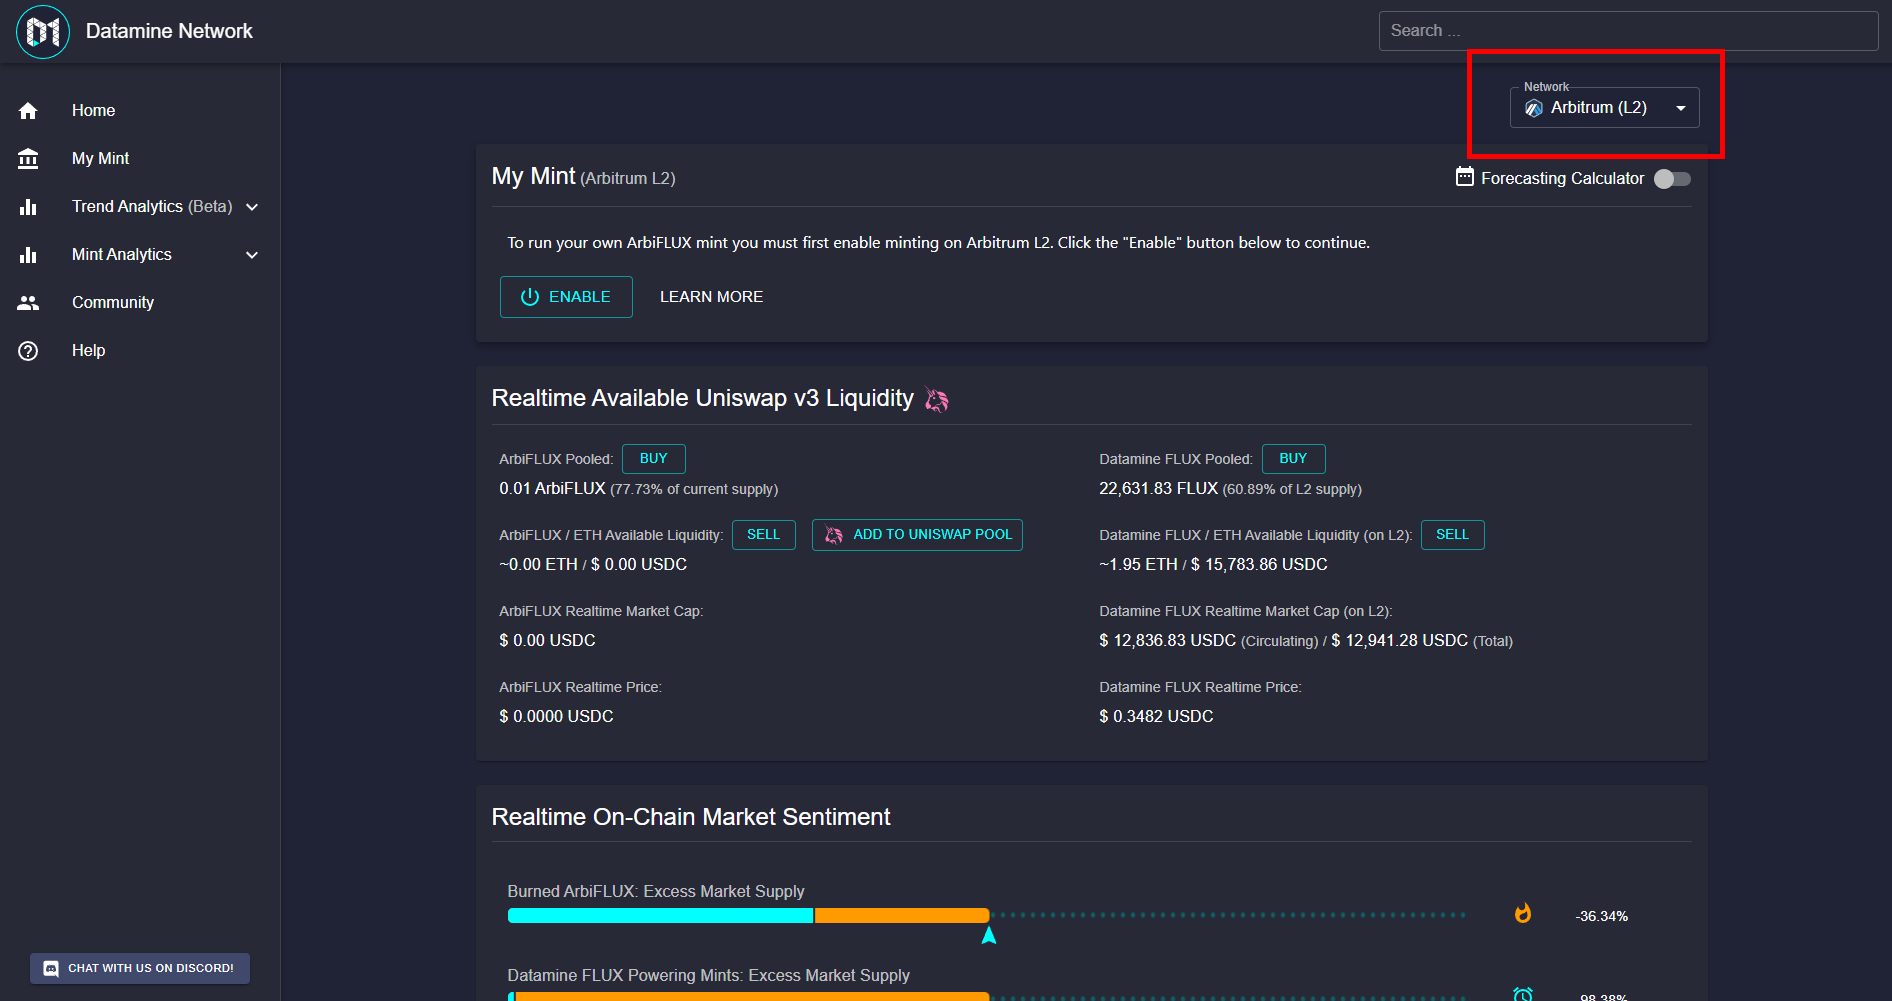Click the 0.01 ArbiFLUX pooled value

[x=552, y=489]
